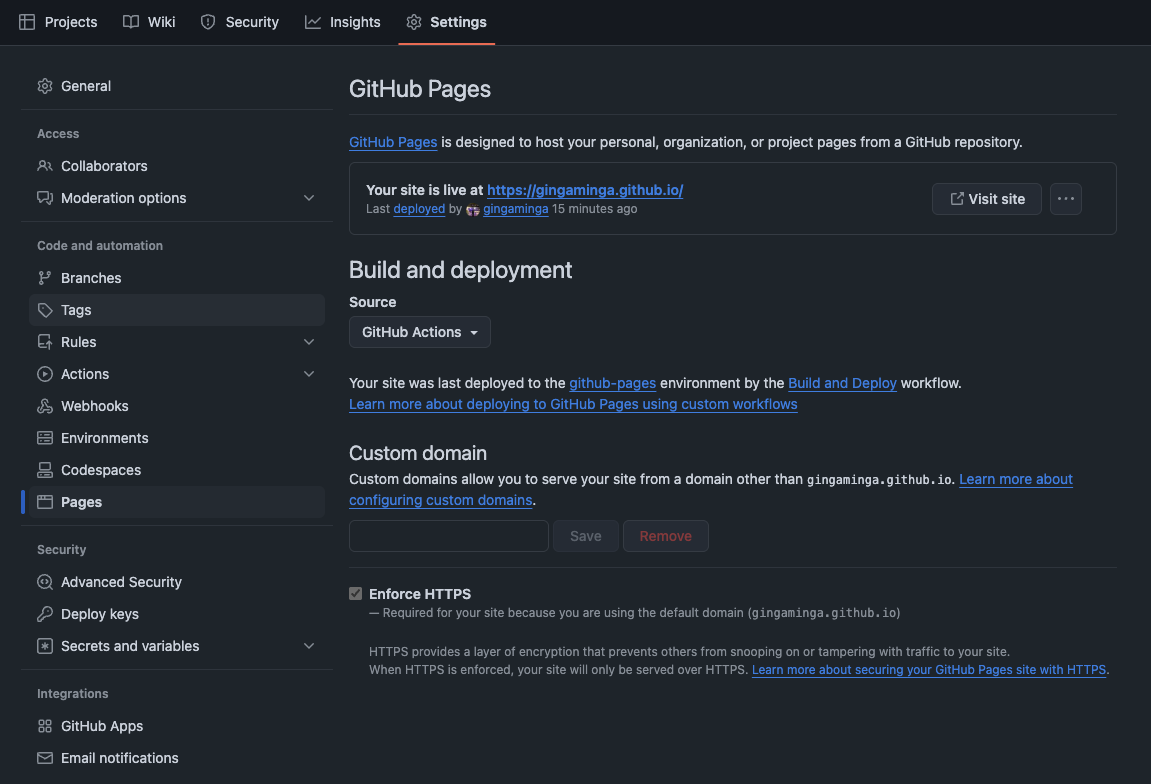Click the Tags tag icon
The width and height of the screenshot is (1151, 784).
(45, 310)
